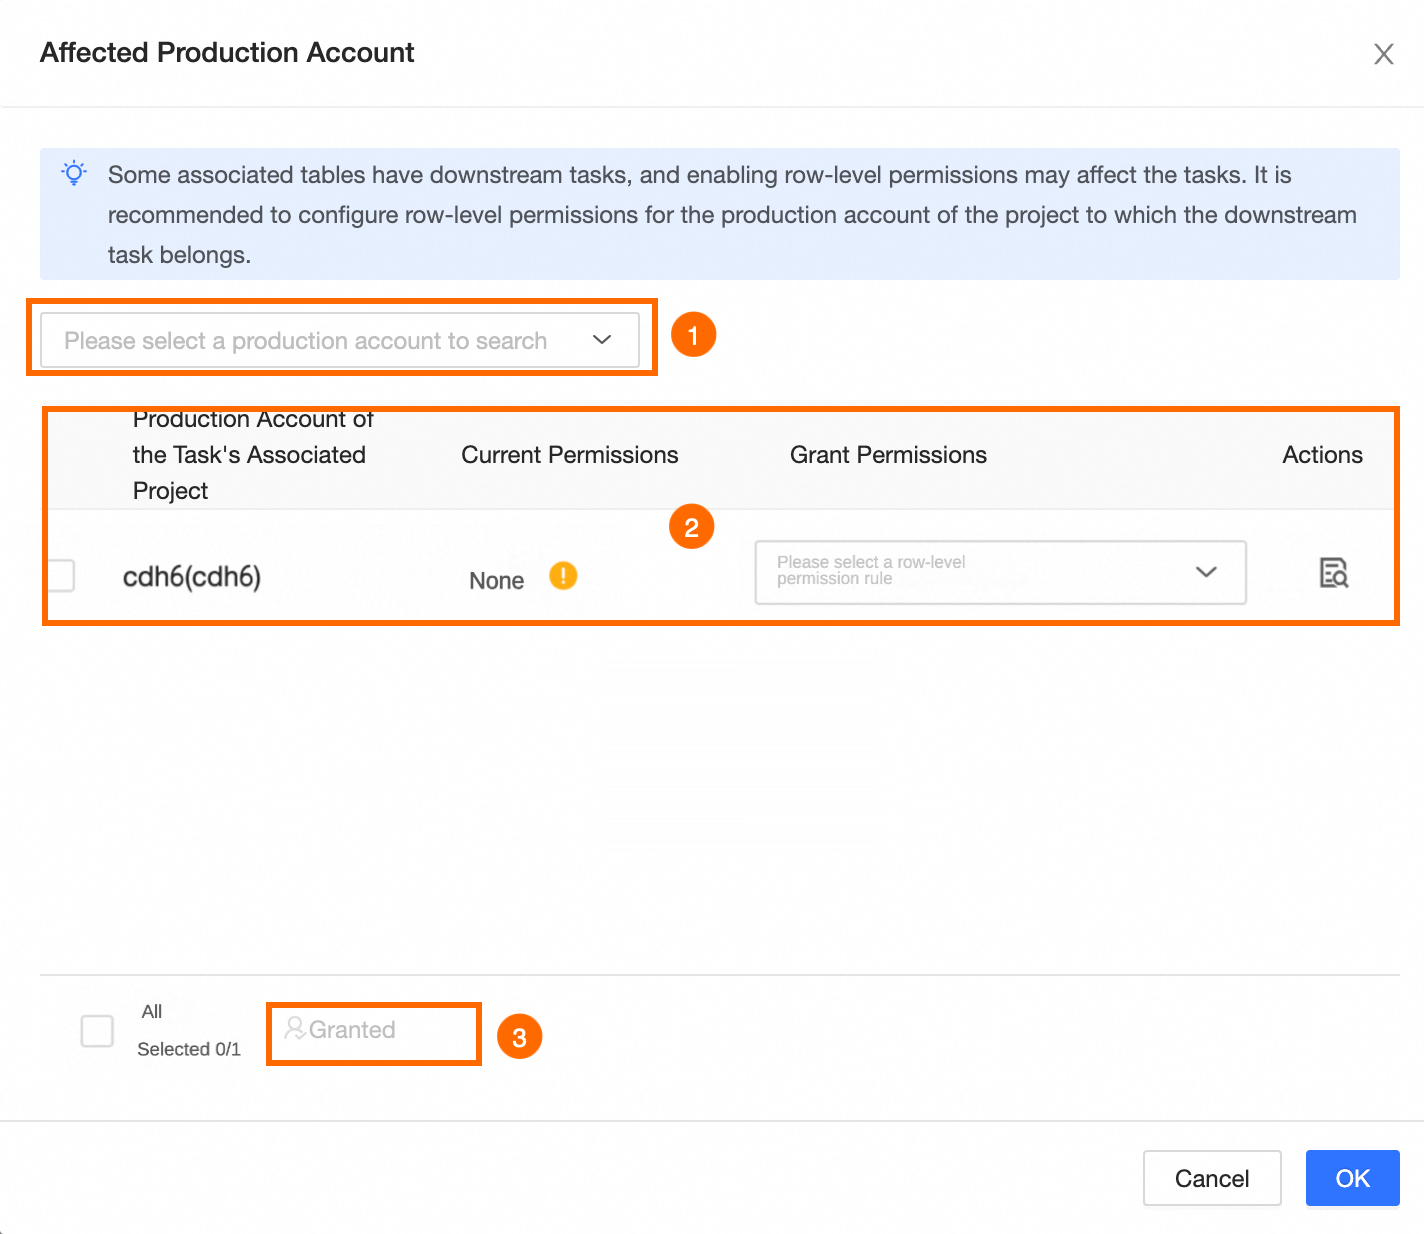Screen dimensions: 1424x1234
Task: Click the Cancel button
Action: point(1211,1178)
